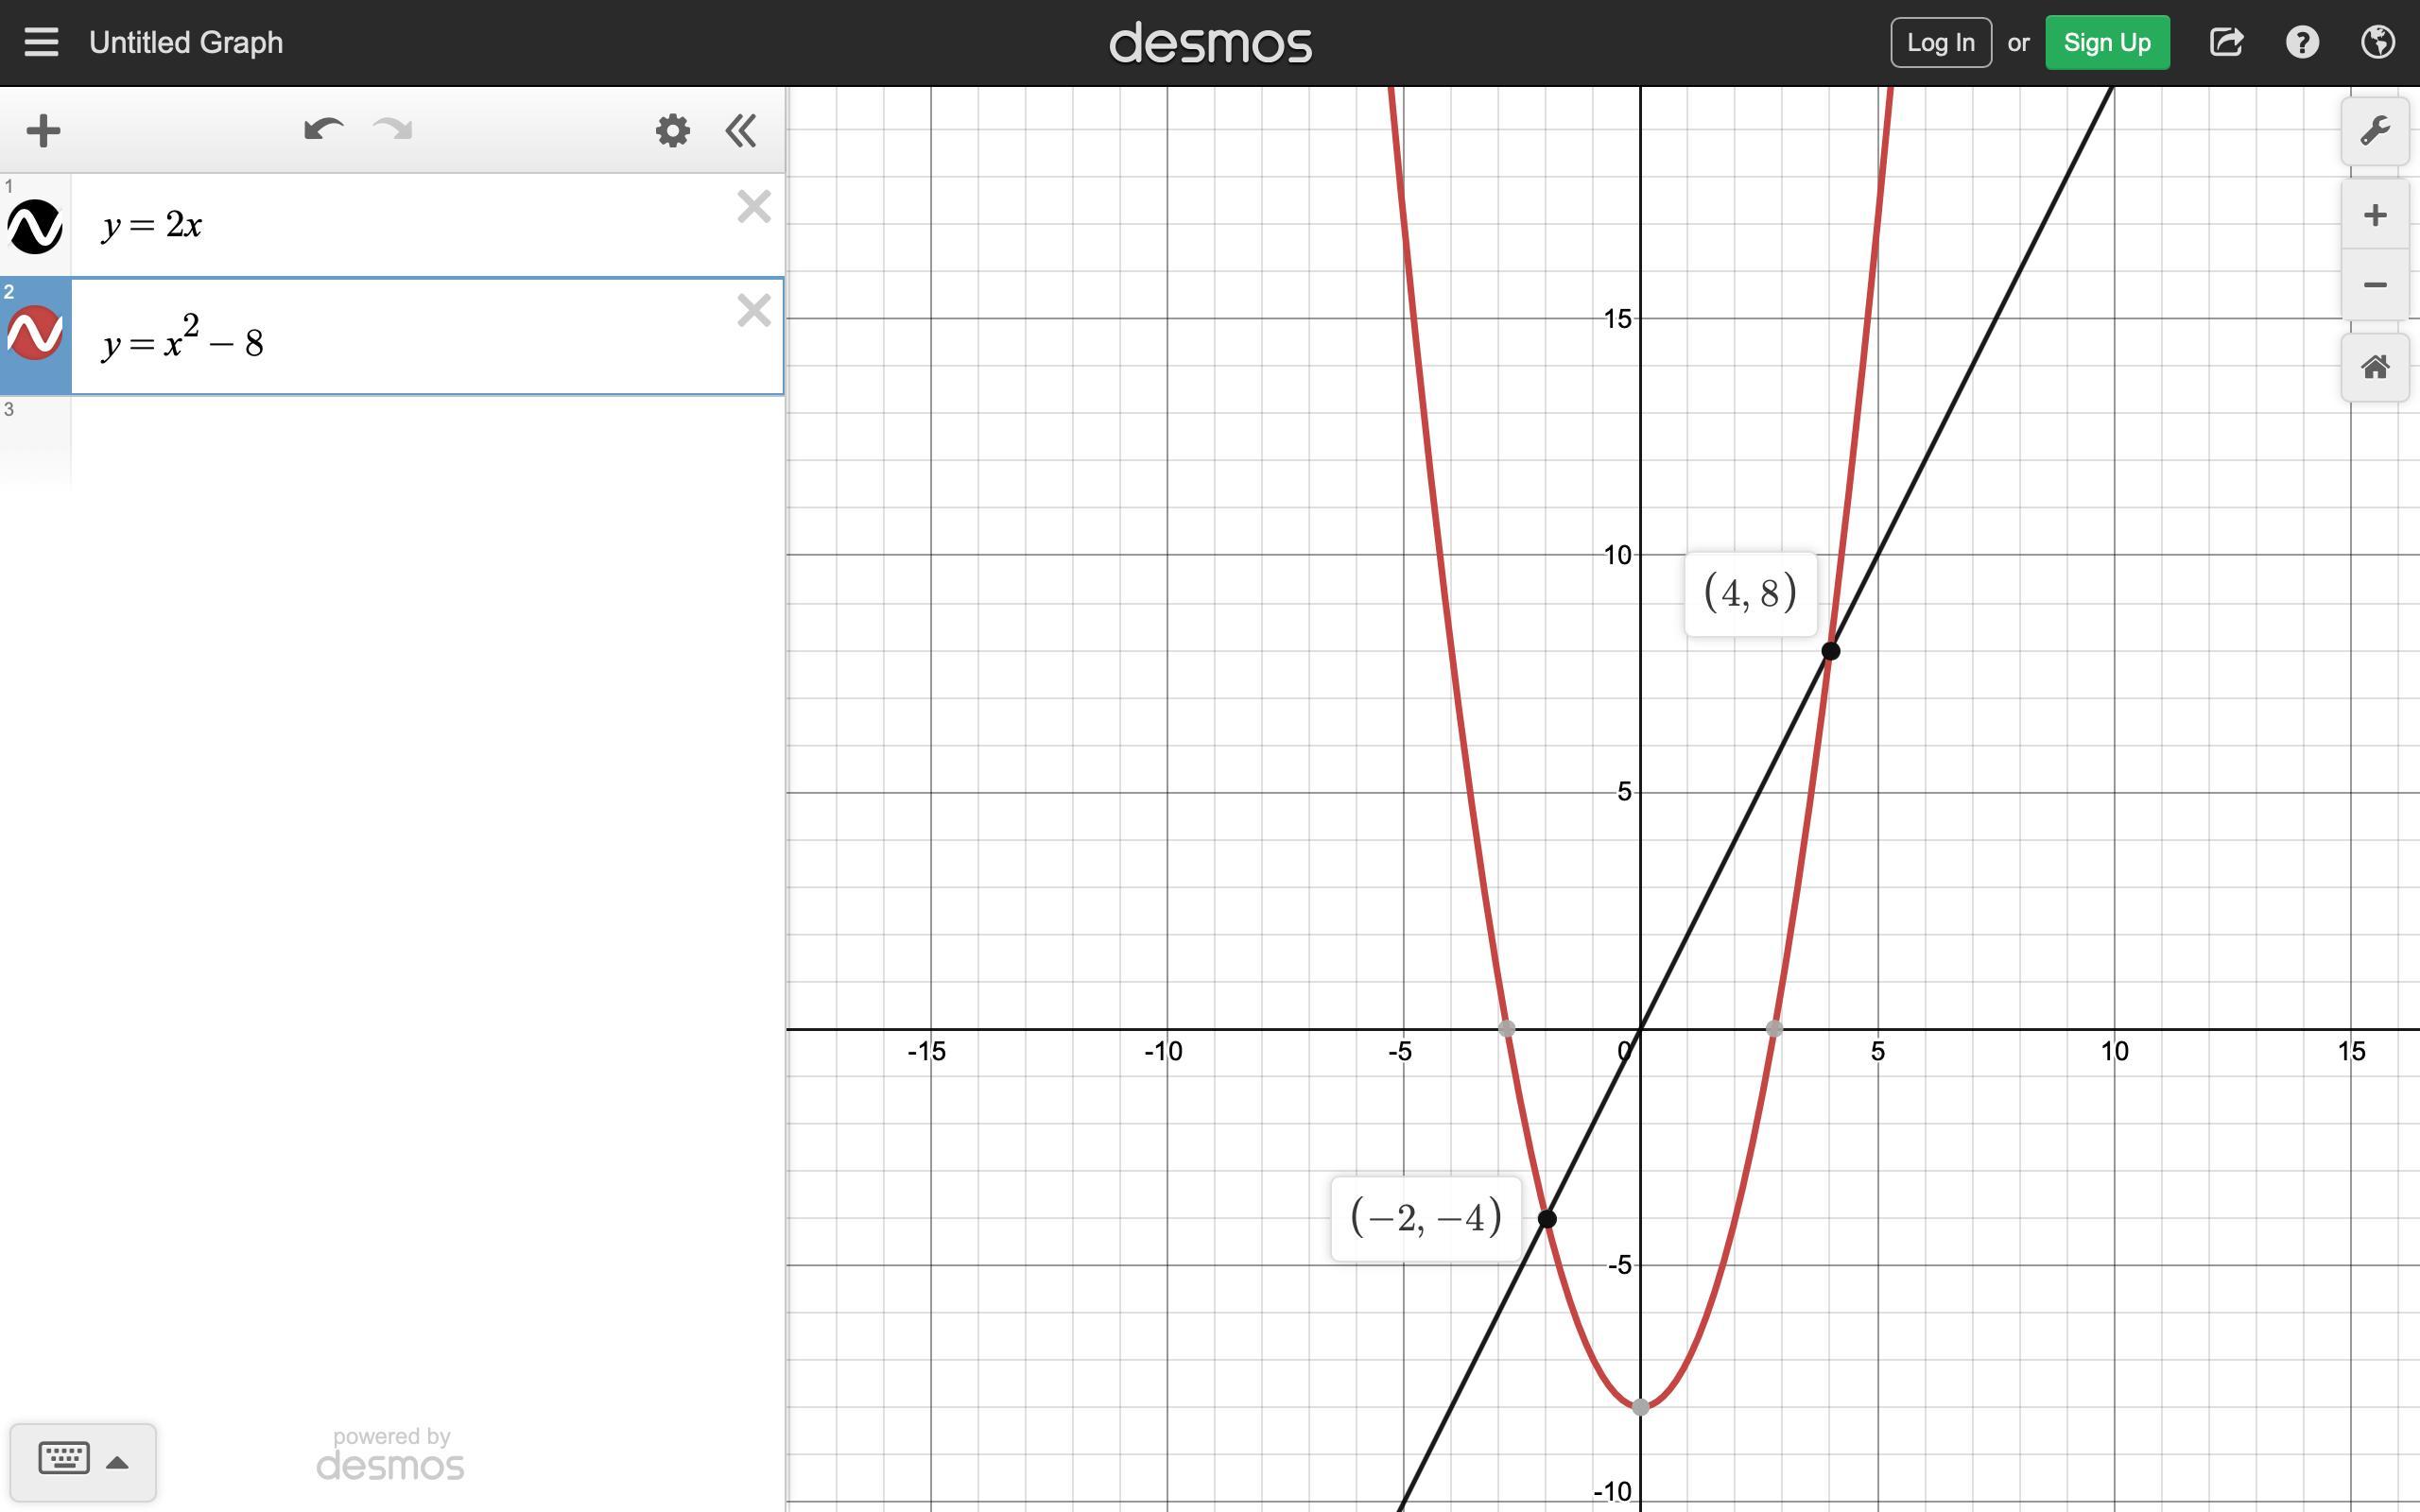The width and height of the screenshot is (2420, 1512).
Task: Undo the last edit
Action: click(323, 130)
